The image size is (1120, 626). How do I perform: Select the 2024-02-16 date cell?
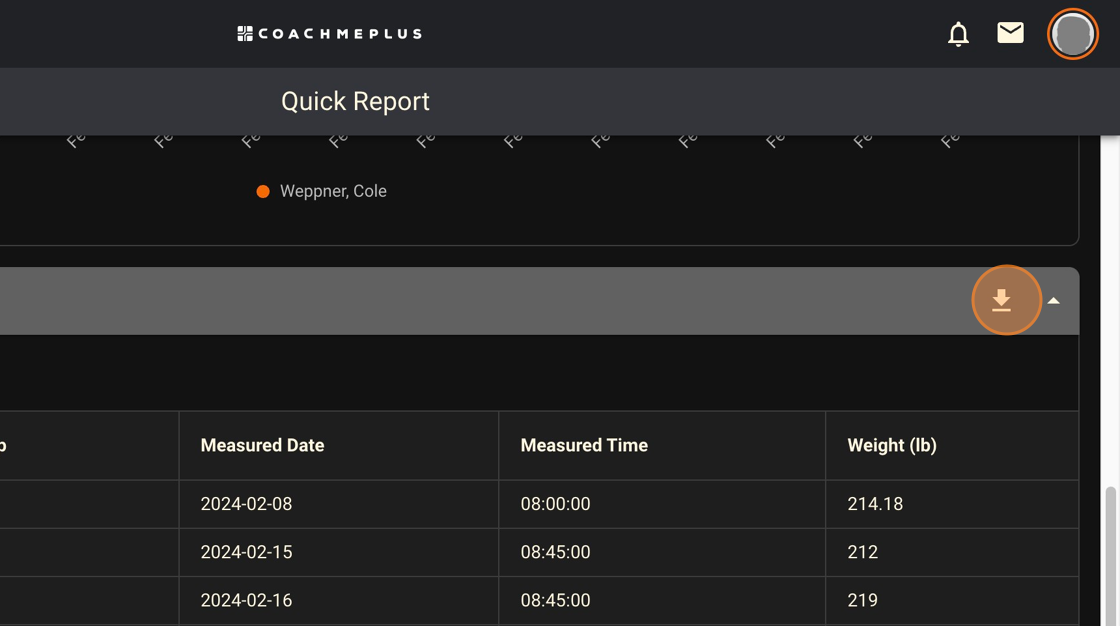pos(246,600)
